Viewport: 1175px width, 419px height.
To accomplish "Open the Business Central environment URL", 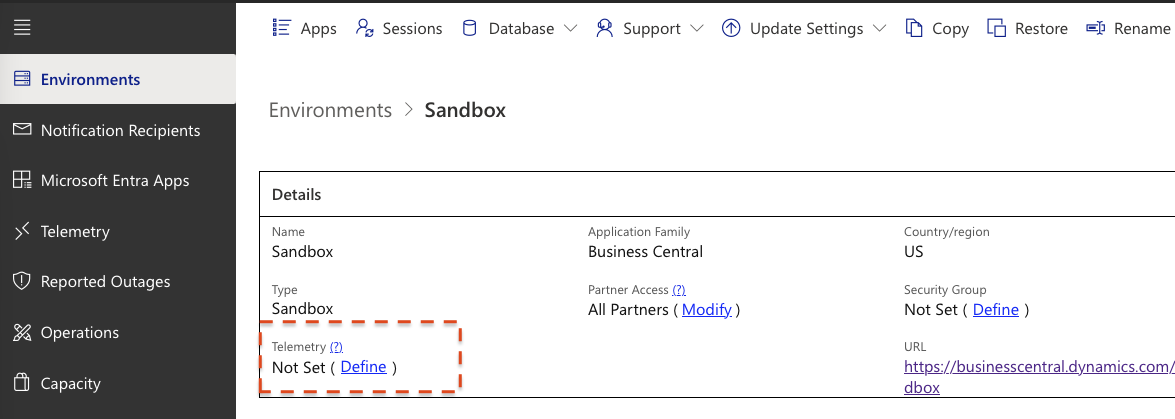I will tap(1038, 367).
